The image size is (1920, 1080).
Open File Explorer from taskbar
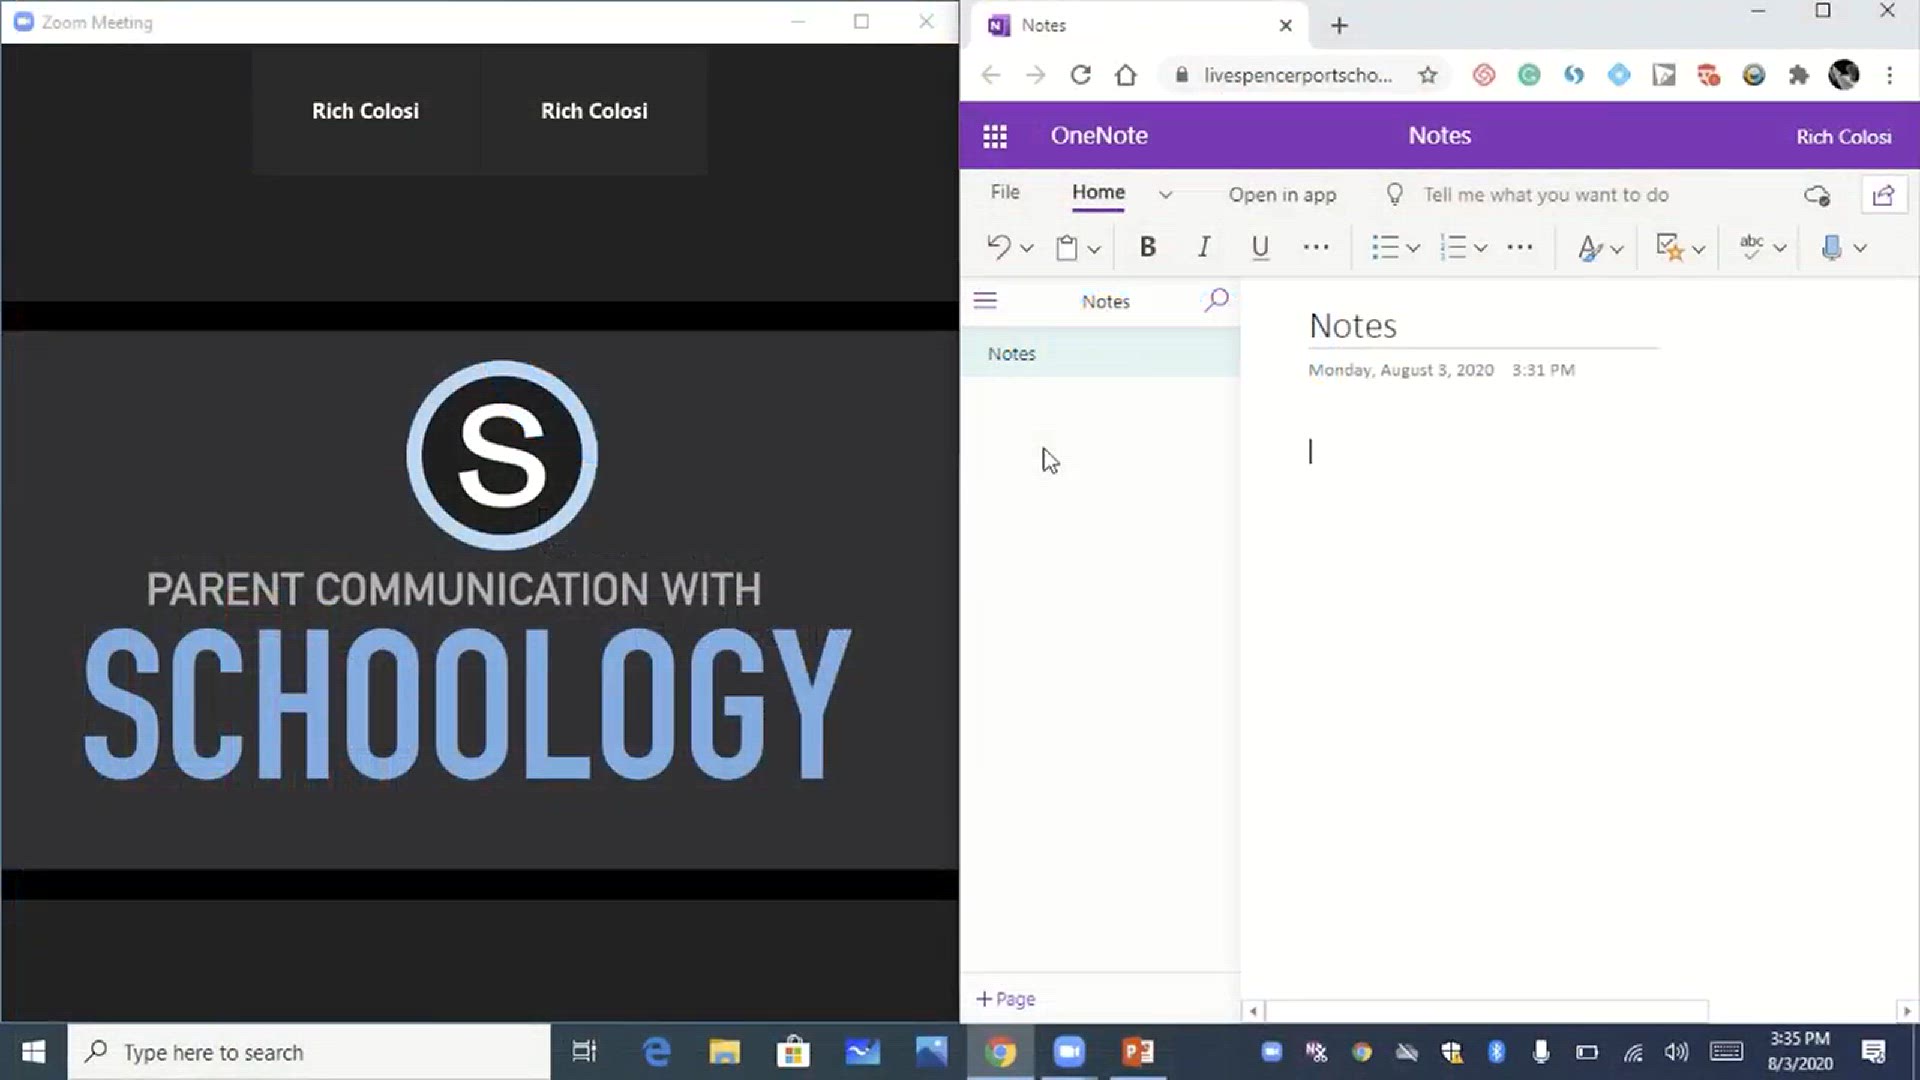click(725, 1052)
